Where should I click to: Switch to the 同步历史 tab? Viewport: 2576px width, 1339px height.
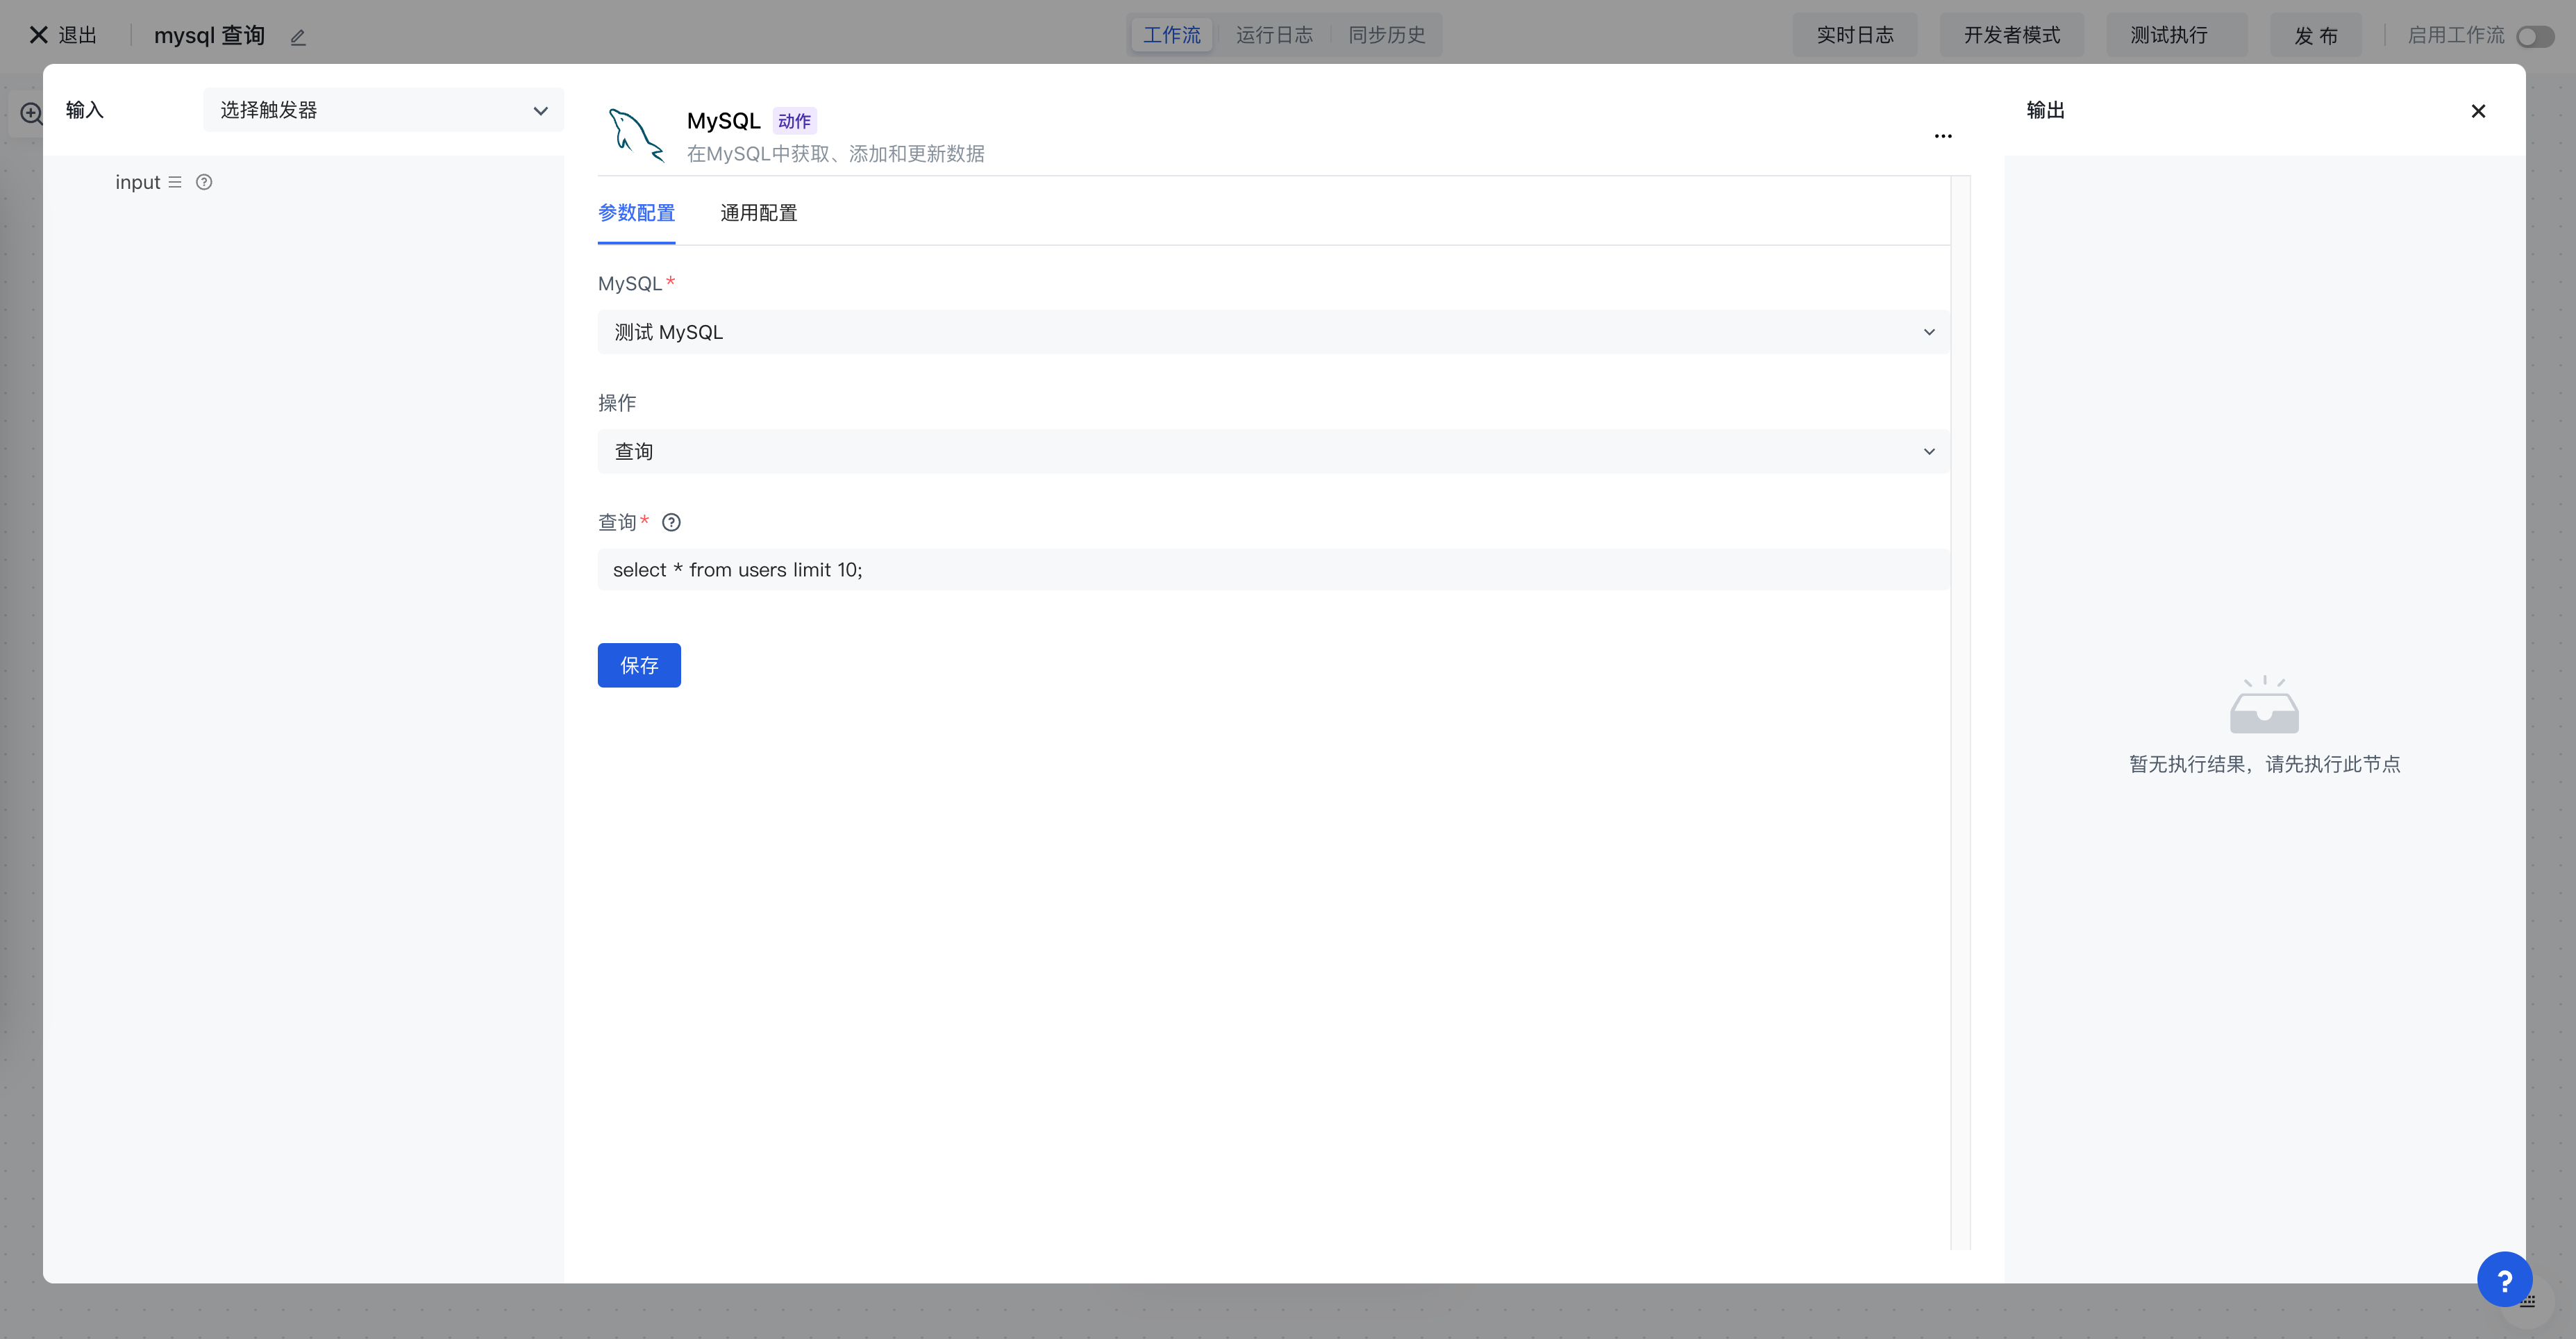click(x=1386, y=35)
